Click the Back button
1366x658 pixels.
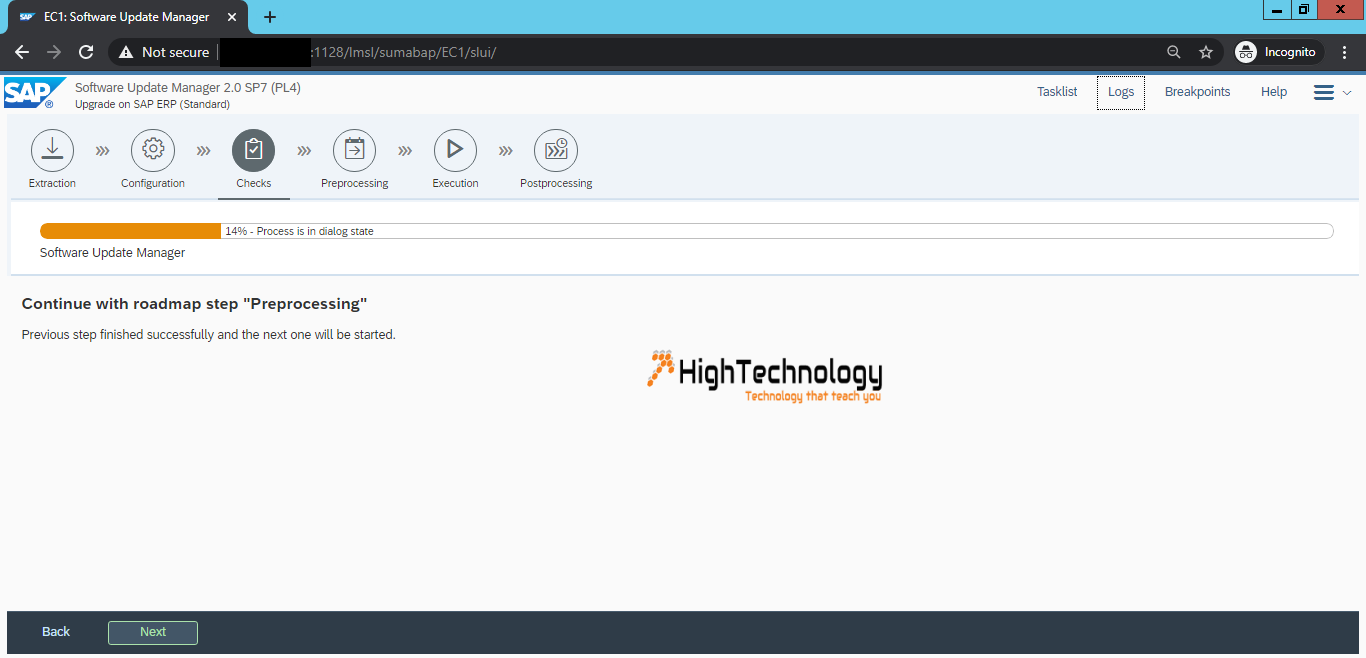tap(56, 632)
